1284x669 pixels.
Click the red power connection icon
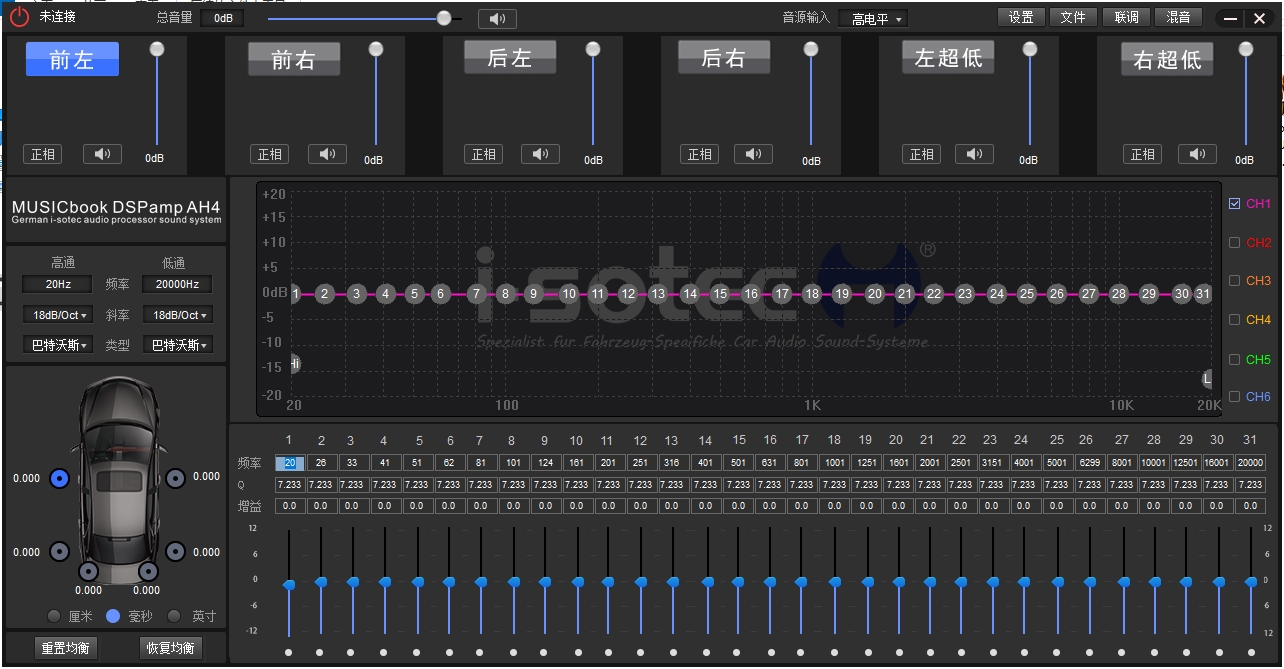[x=20, y=17]
